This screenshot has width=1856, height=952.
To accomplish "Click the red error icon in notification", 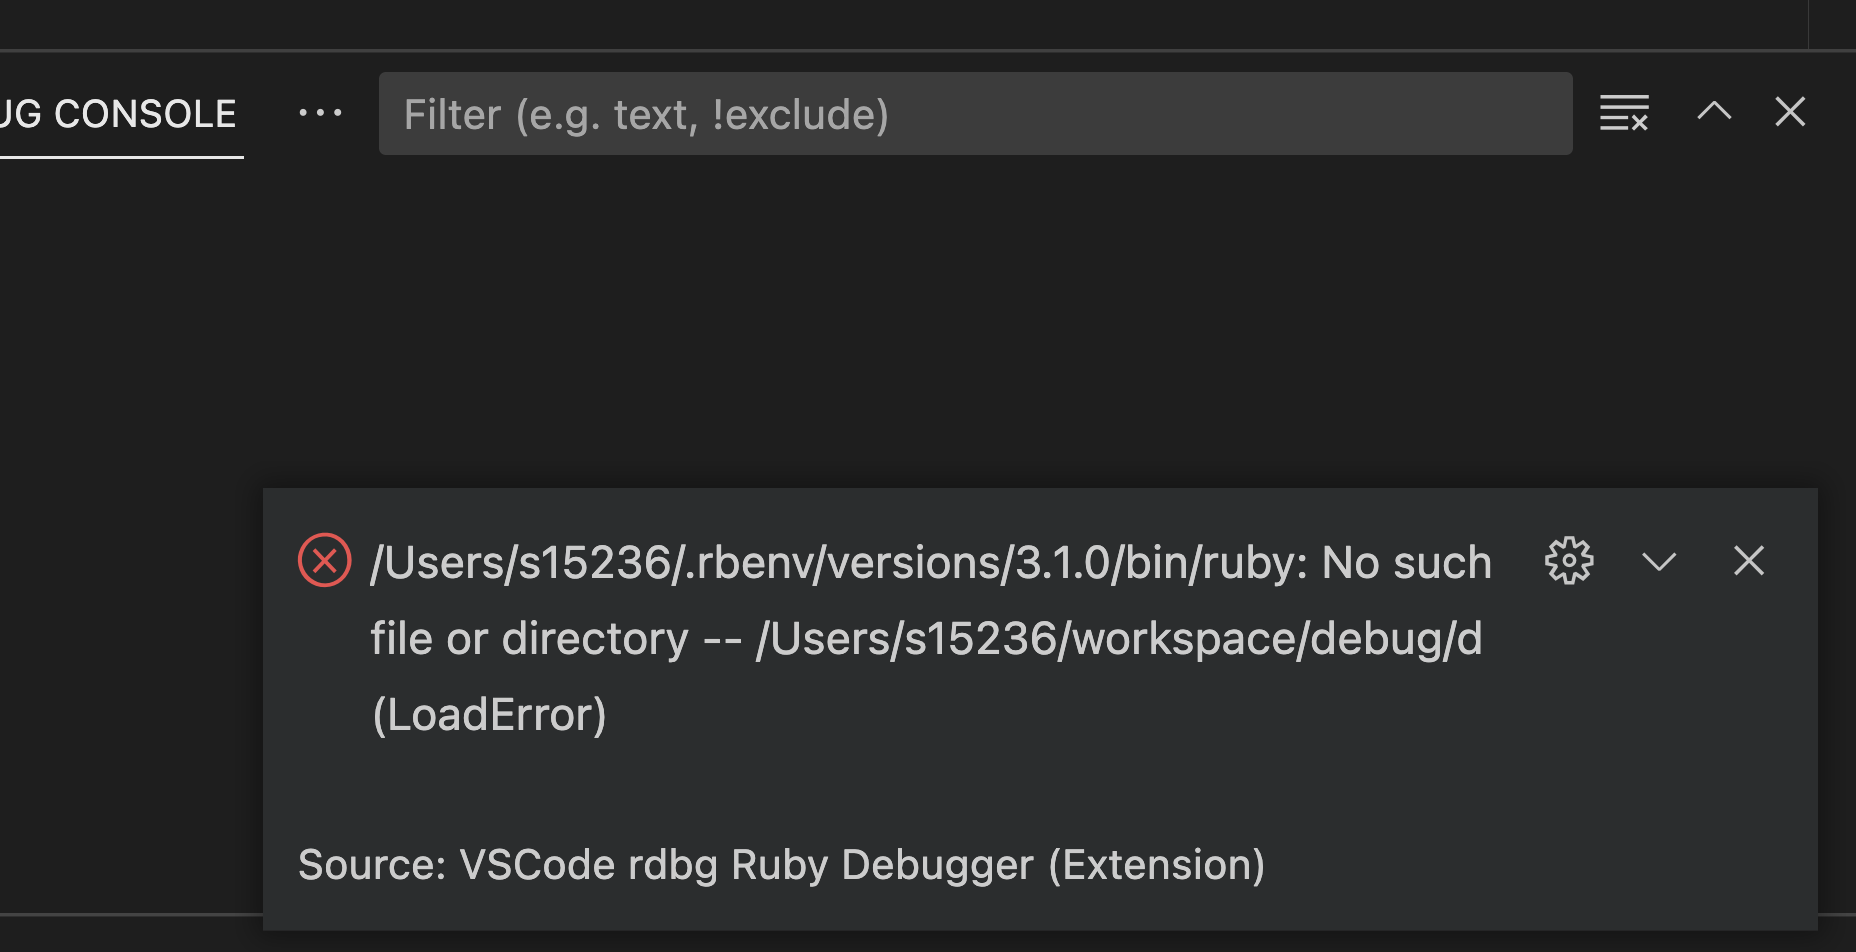I will click(325, 561).
